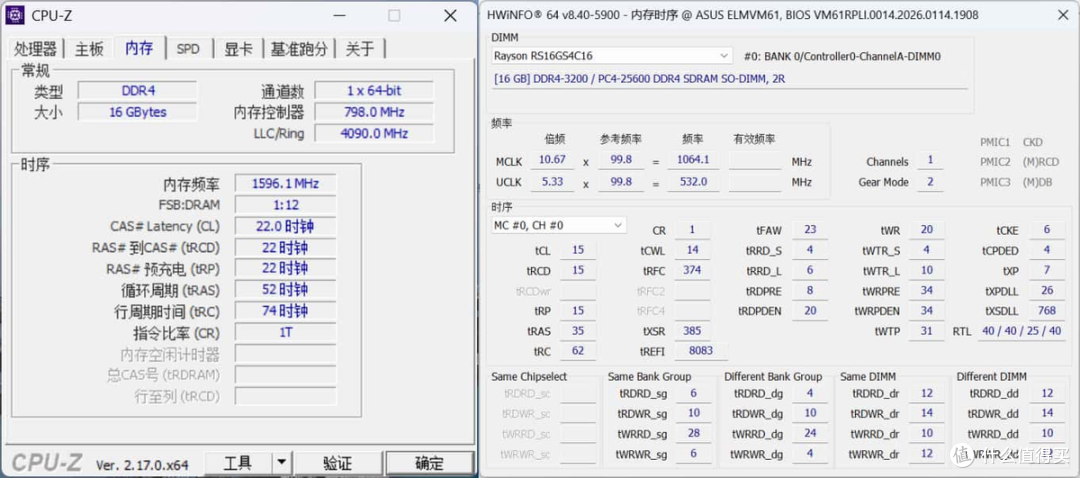Close the HWiNFO memory timings window

(x=1063, y=15)
